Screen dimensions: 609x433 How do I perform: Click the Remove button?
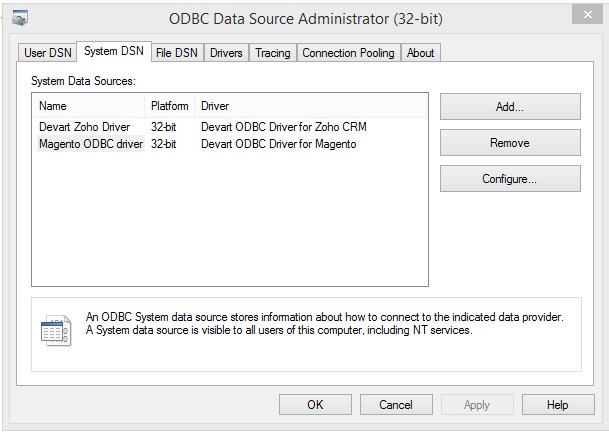[x=510, y=143]
